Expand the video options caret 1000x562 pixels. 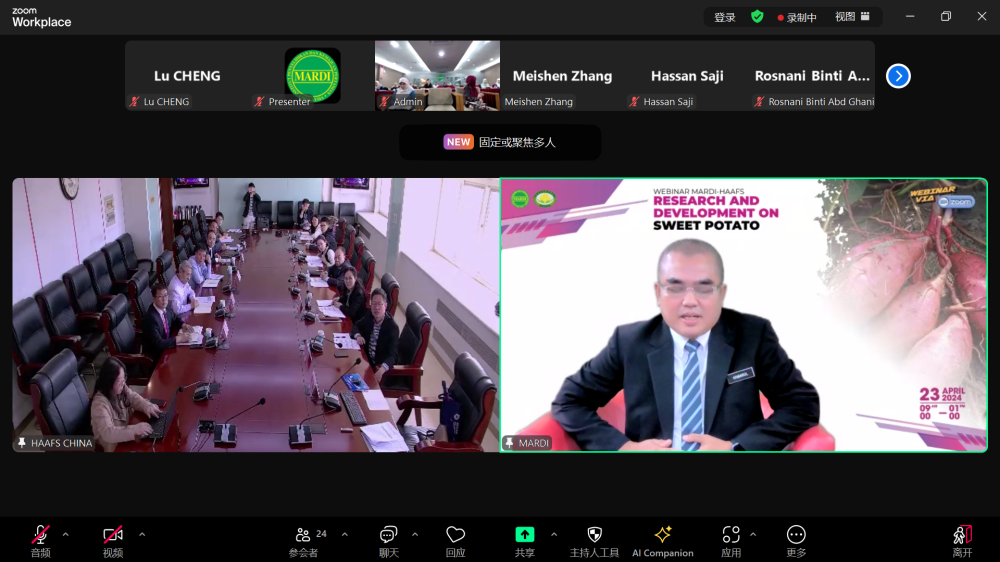coord(142,535)
